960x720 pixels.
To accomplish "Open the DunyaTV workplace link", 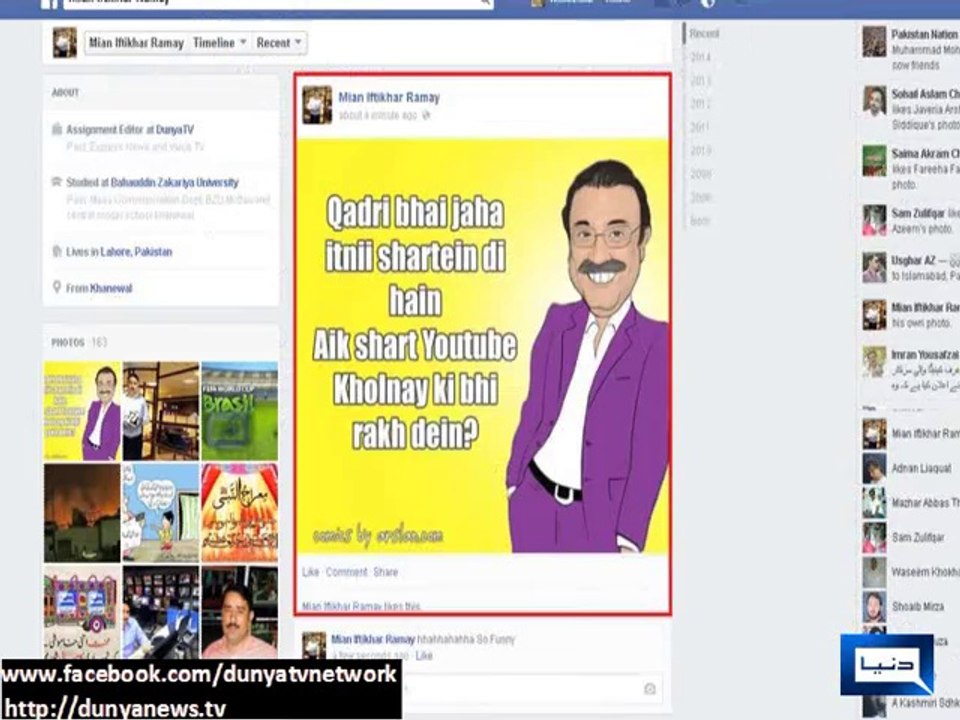I will [174, 130].
